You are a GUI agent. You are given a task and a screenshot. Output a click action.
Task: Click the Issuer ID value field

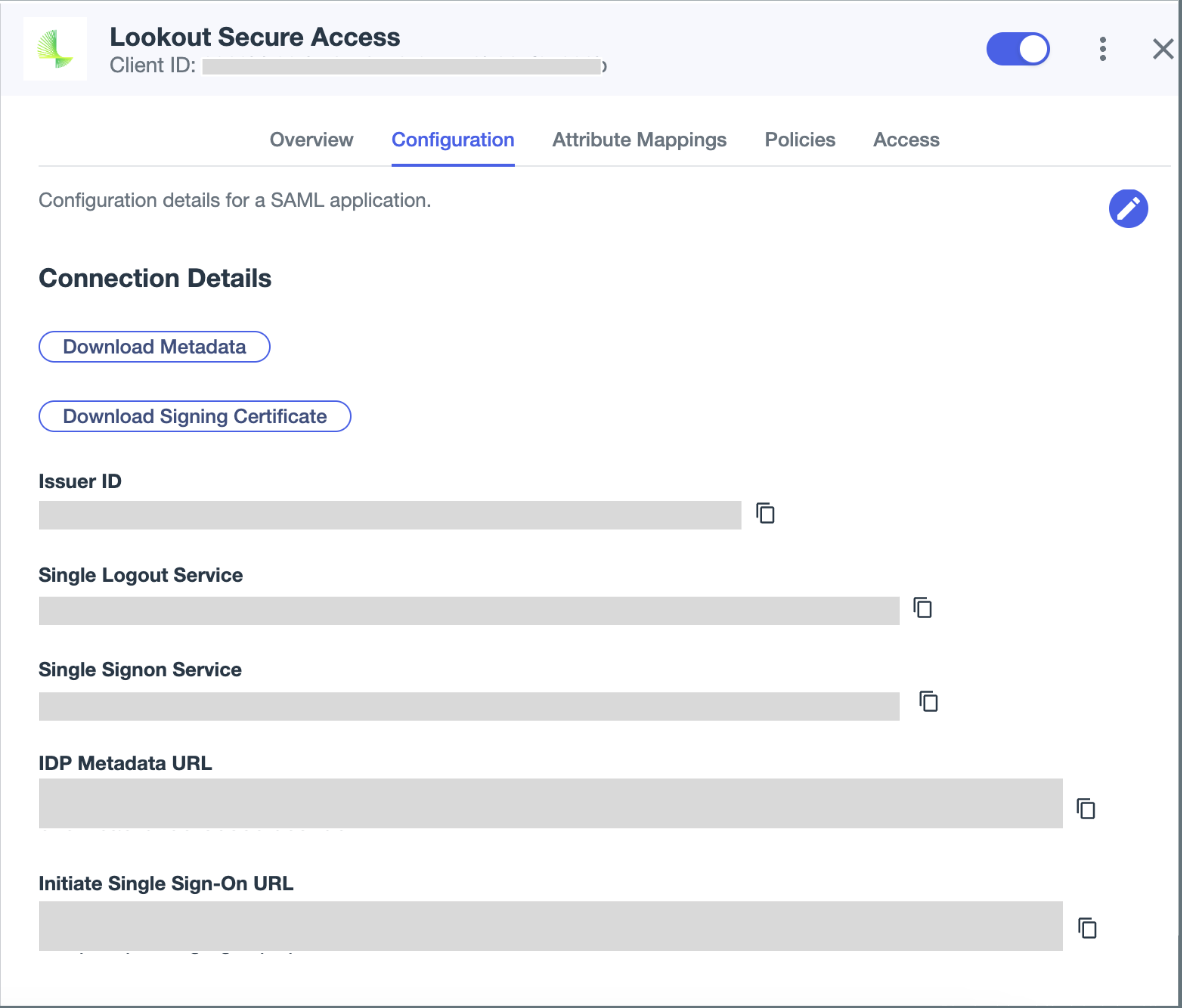(x=390, y=515)
